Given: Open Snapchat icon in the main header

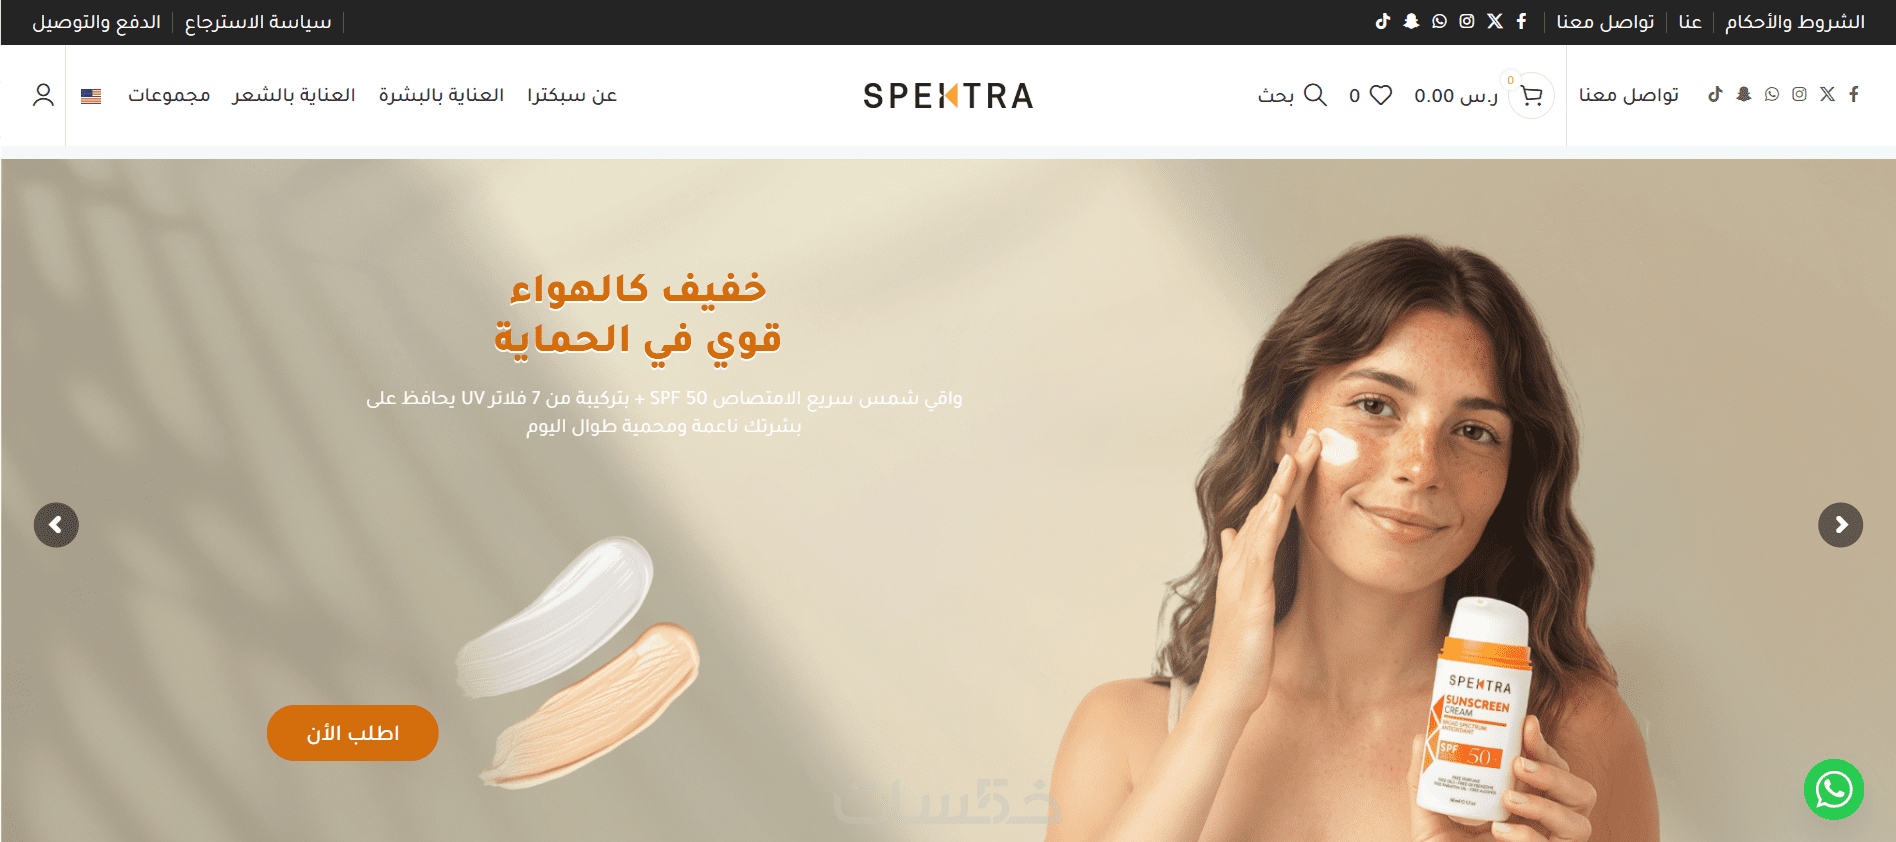Looking at the screenshot, I should coord(1744,94).
